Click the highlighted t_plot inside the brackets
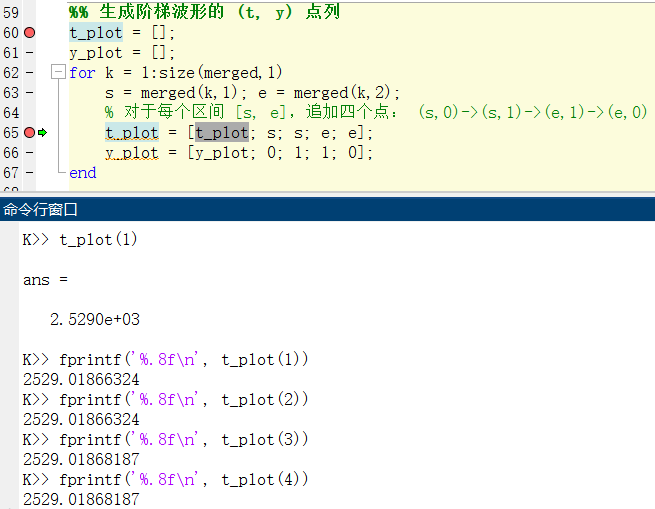 point(222,133)
